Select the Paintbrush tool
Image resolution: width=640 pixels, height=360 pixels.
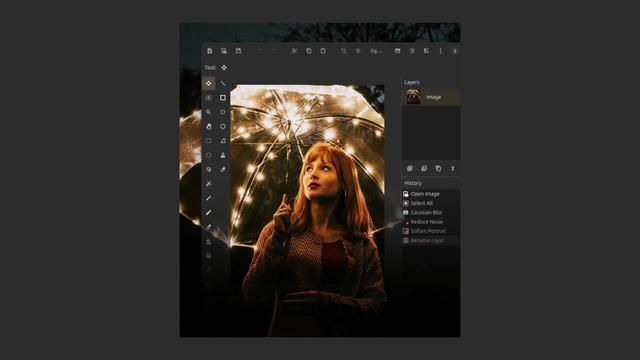point(209,212)
